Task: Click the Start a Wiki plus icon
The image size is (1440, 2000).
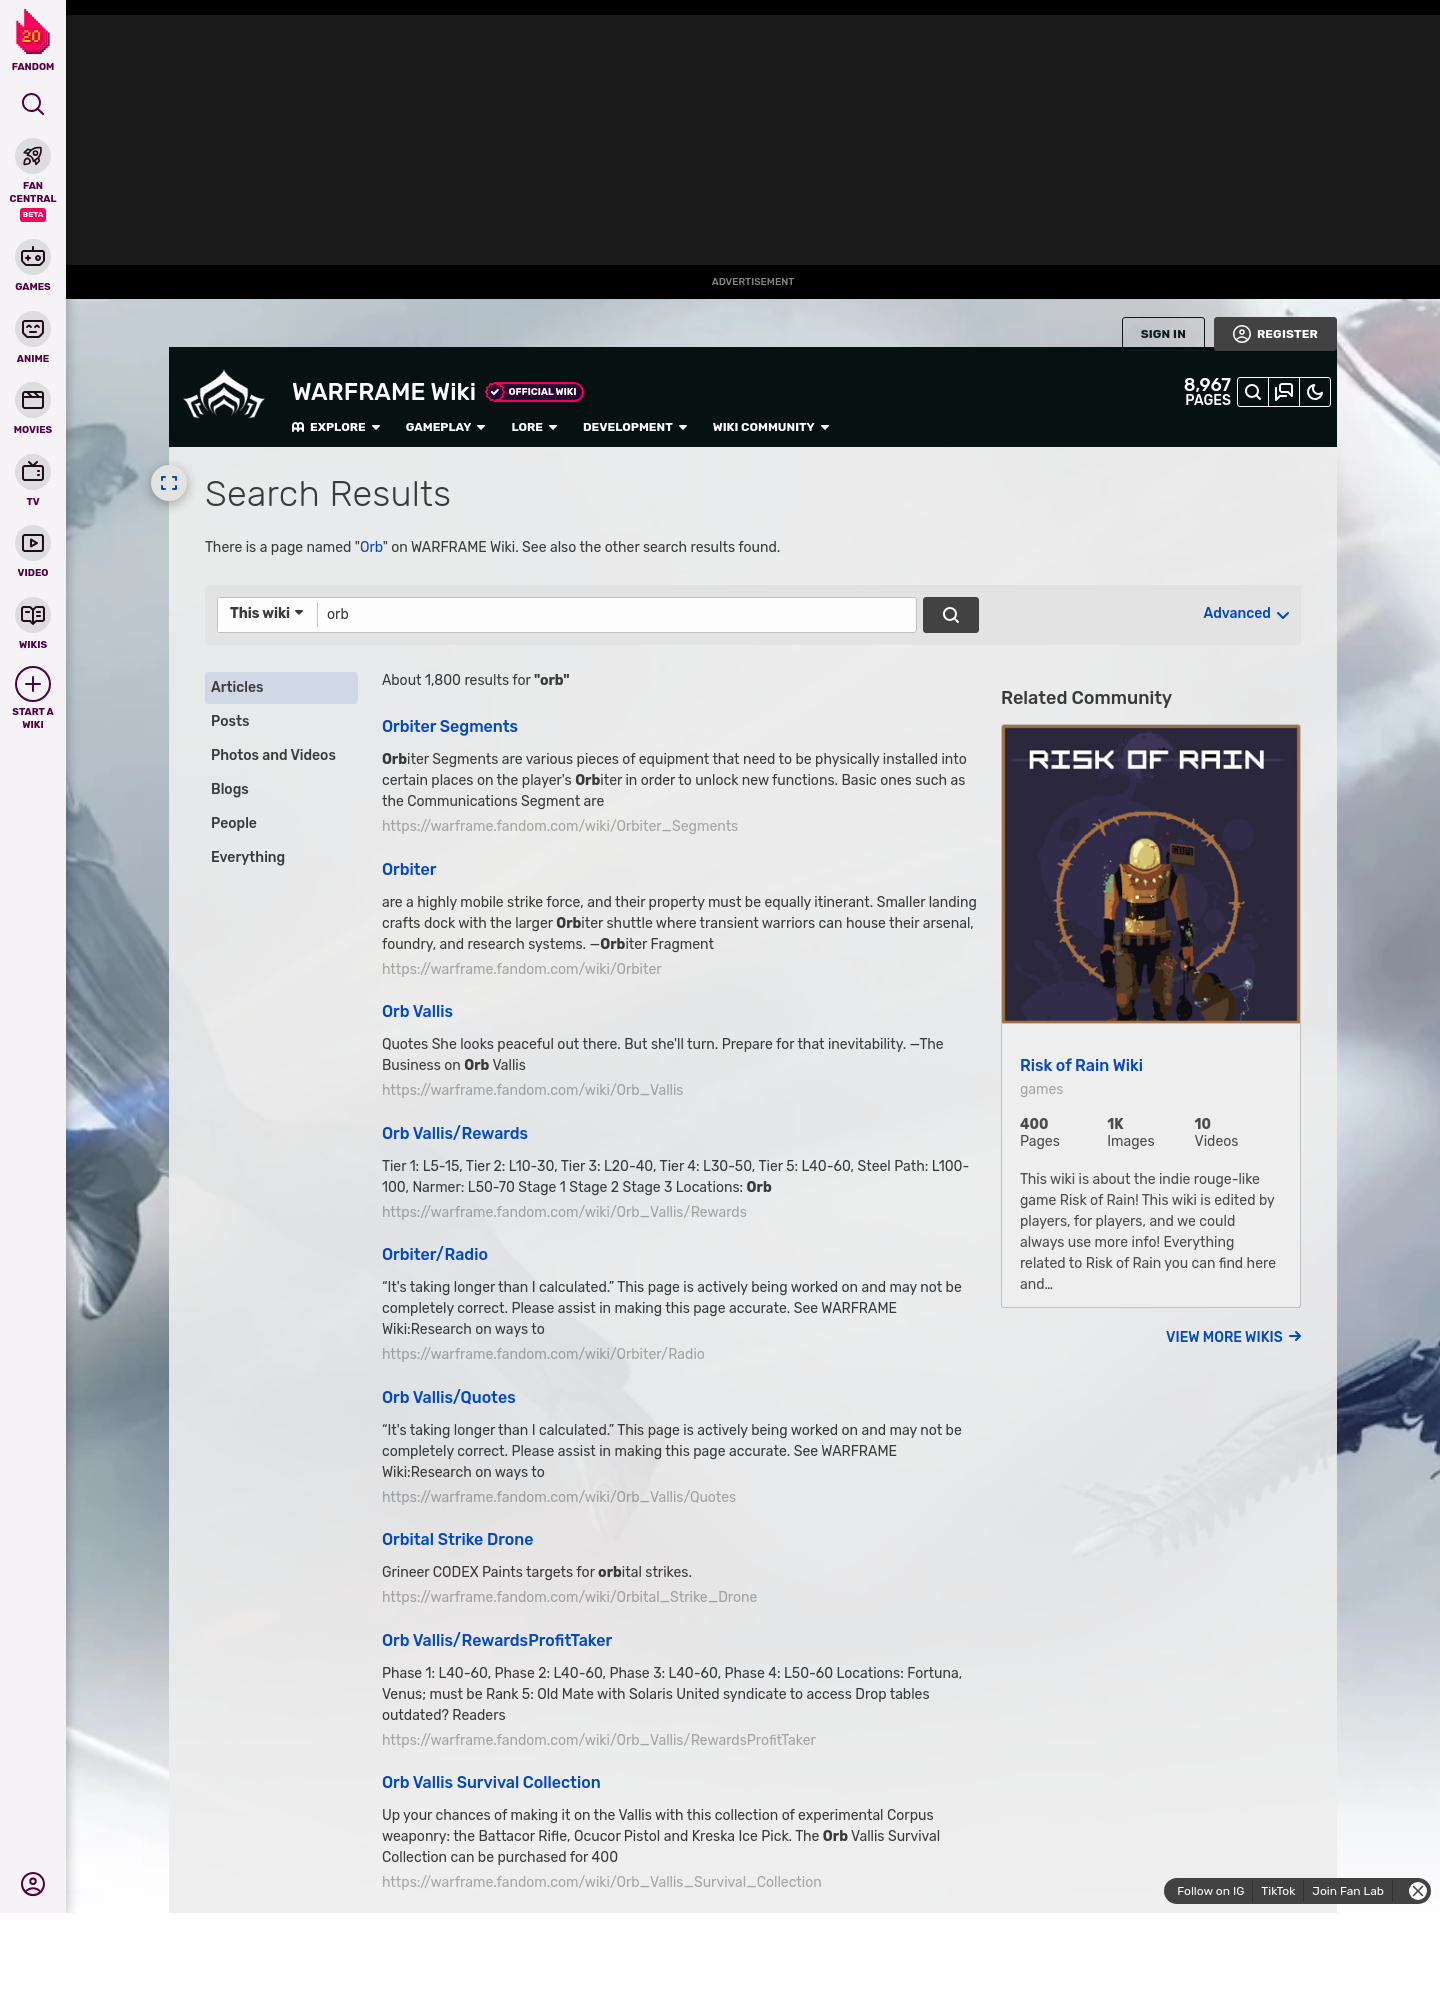Action: point(33,685)
